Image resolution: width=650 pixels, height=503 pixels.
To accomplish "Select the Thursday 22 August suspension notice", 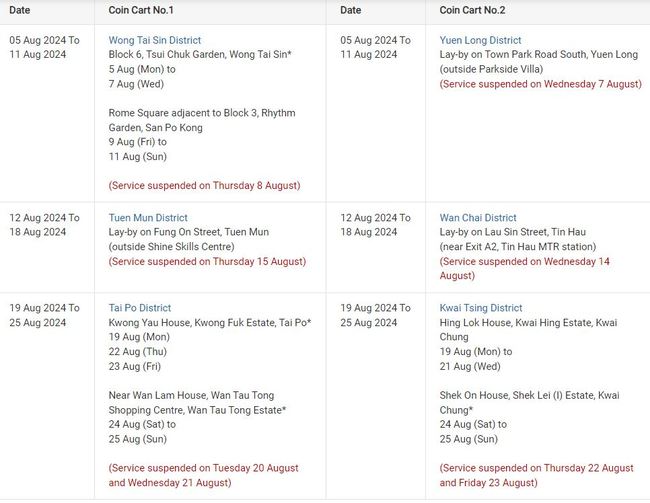I will [536, 475].
